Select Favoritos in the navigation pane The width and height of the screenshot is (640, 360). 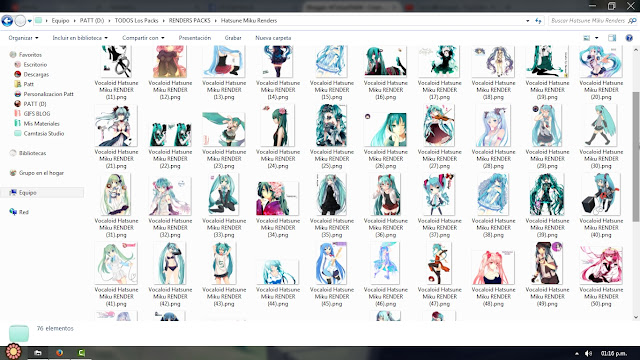coord(26,55)
